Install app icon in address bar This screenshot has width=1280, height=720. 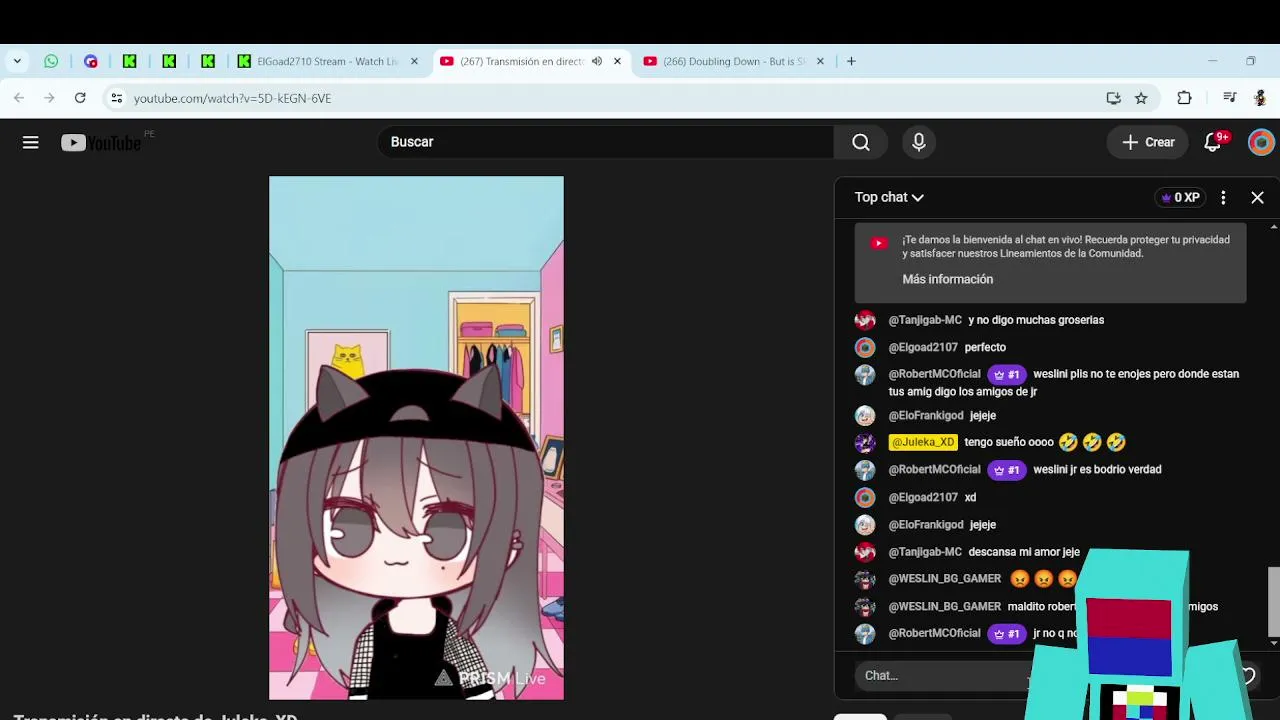coord(1113,98)
